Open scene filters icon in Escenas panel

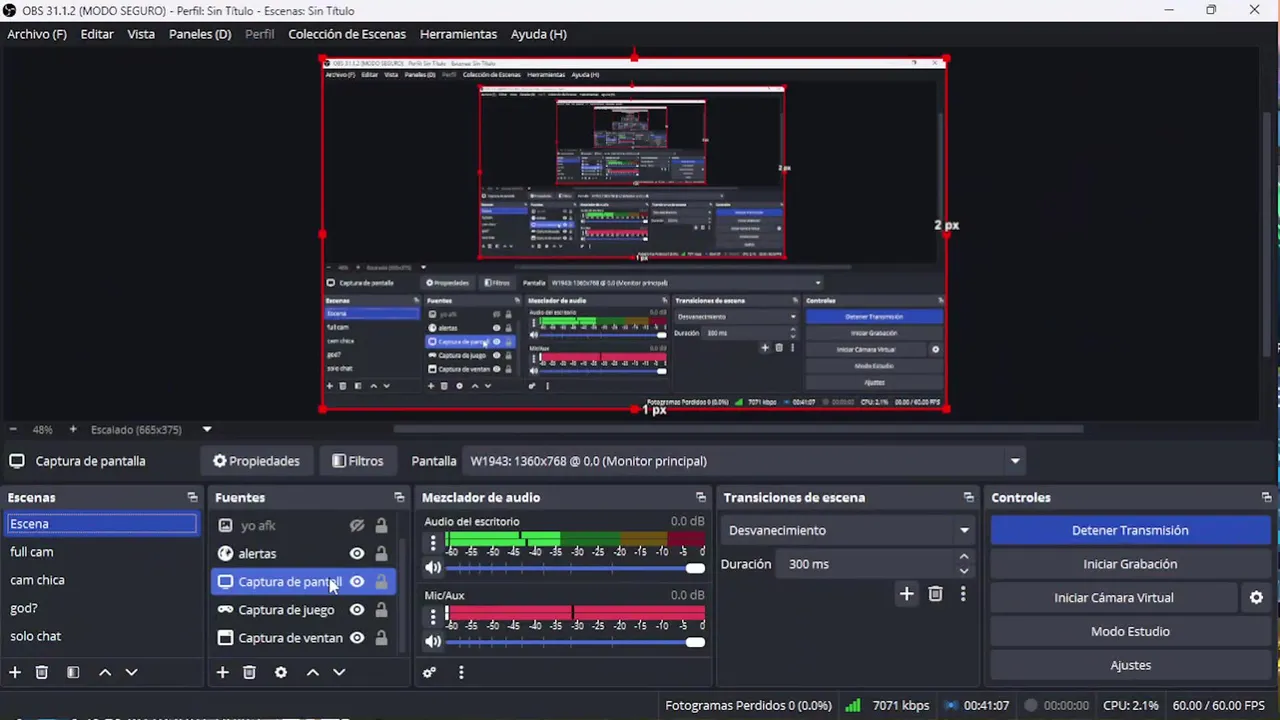[73, 673]
